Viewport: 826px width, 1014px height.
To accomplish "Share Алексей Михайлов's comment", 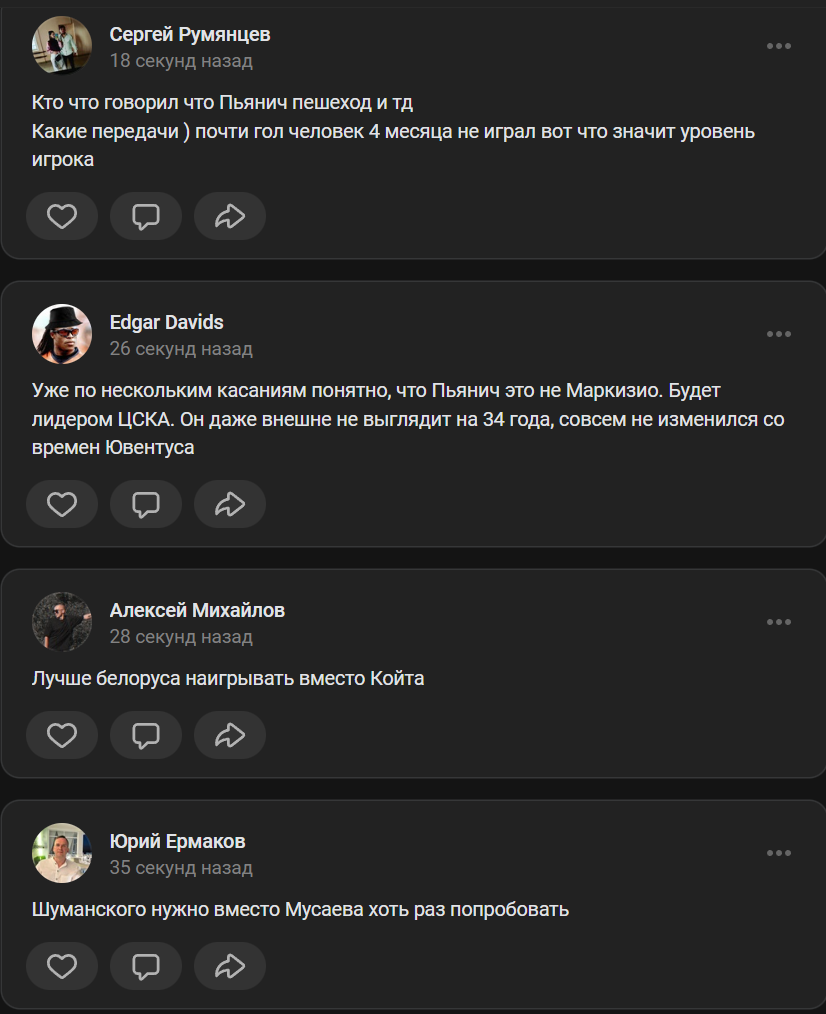I will tap(230, 736).
